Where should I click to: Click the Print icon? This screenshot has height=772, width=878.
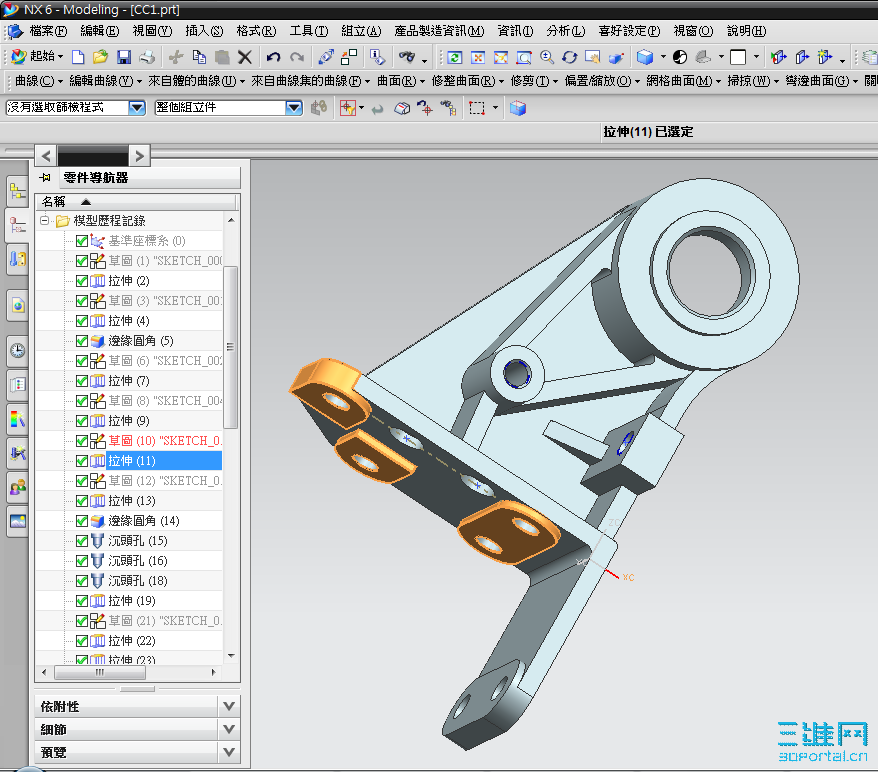(x=147, y=57)
